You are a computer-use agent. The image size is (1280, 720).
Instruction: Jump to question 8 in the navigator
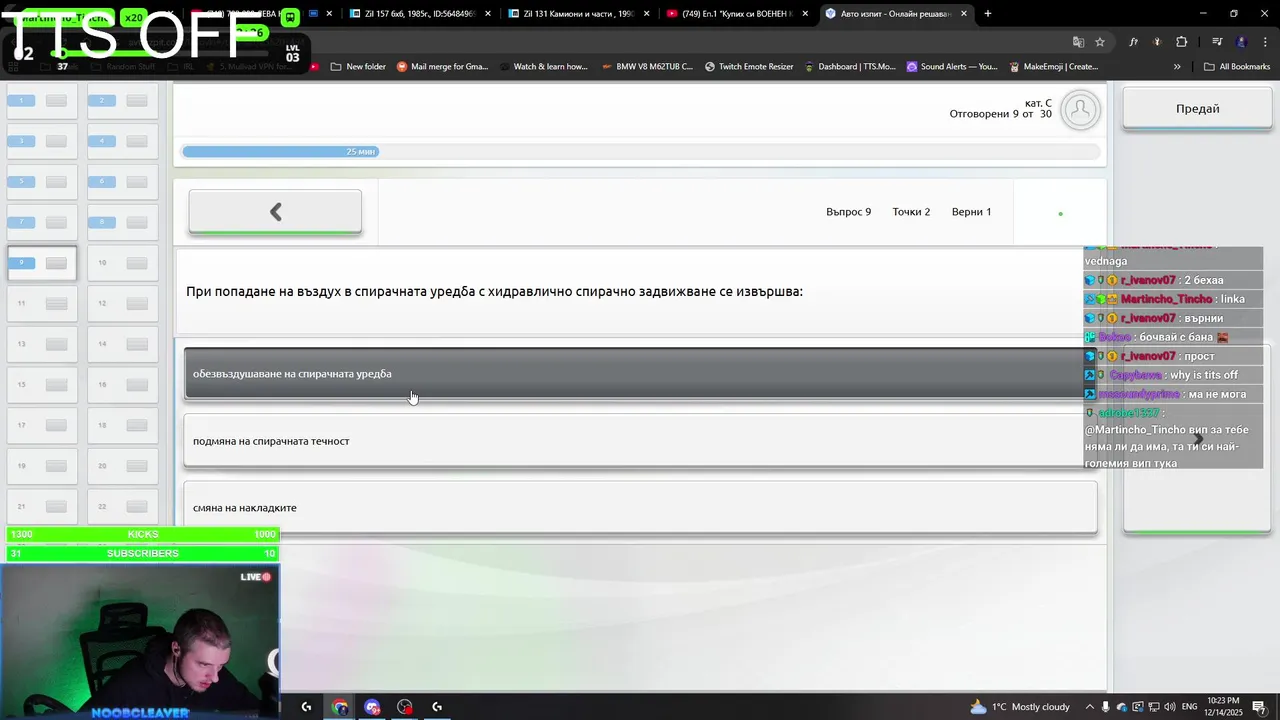(x=122, y=222)
